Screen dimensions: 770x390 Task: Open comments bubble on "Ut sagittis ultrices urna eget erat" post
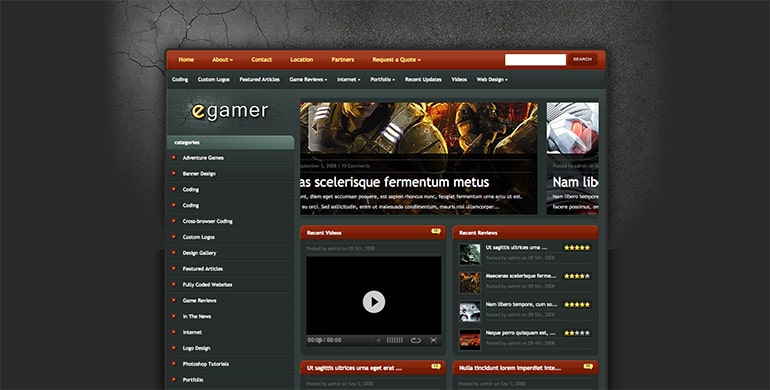[436, 366]
